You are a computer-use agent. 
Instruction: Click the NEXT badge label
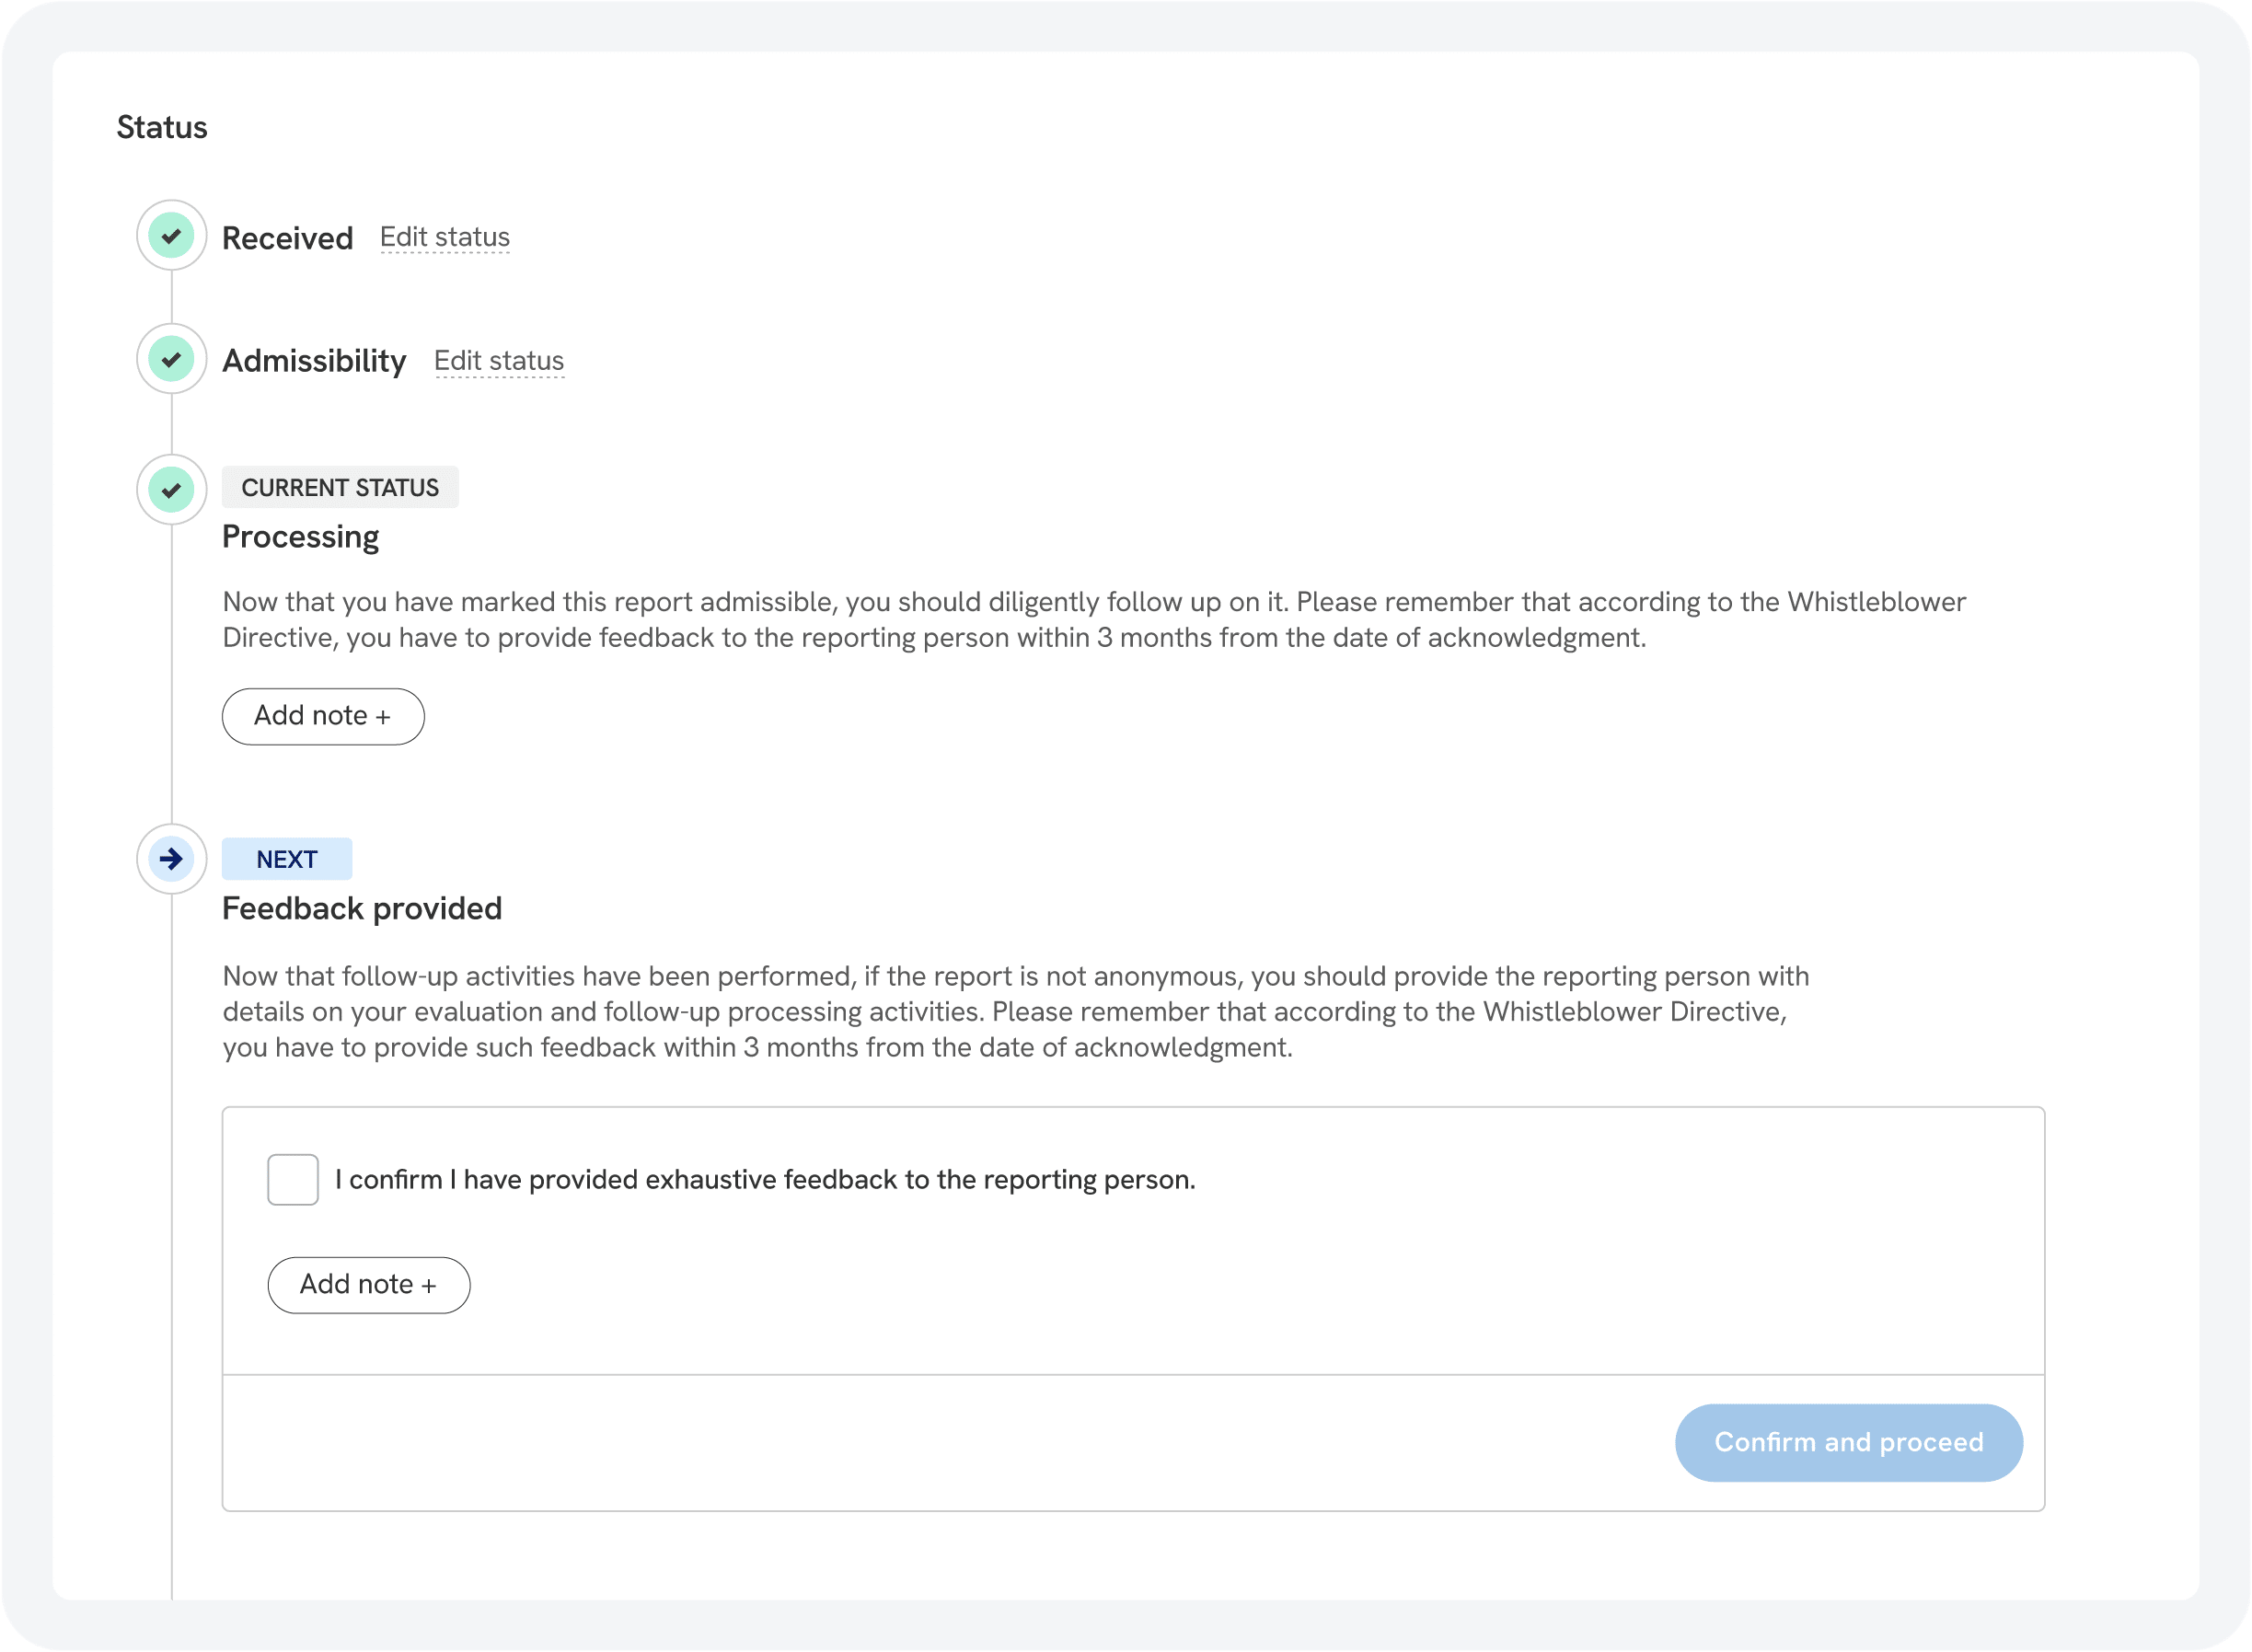click(x=287, y=859)
